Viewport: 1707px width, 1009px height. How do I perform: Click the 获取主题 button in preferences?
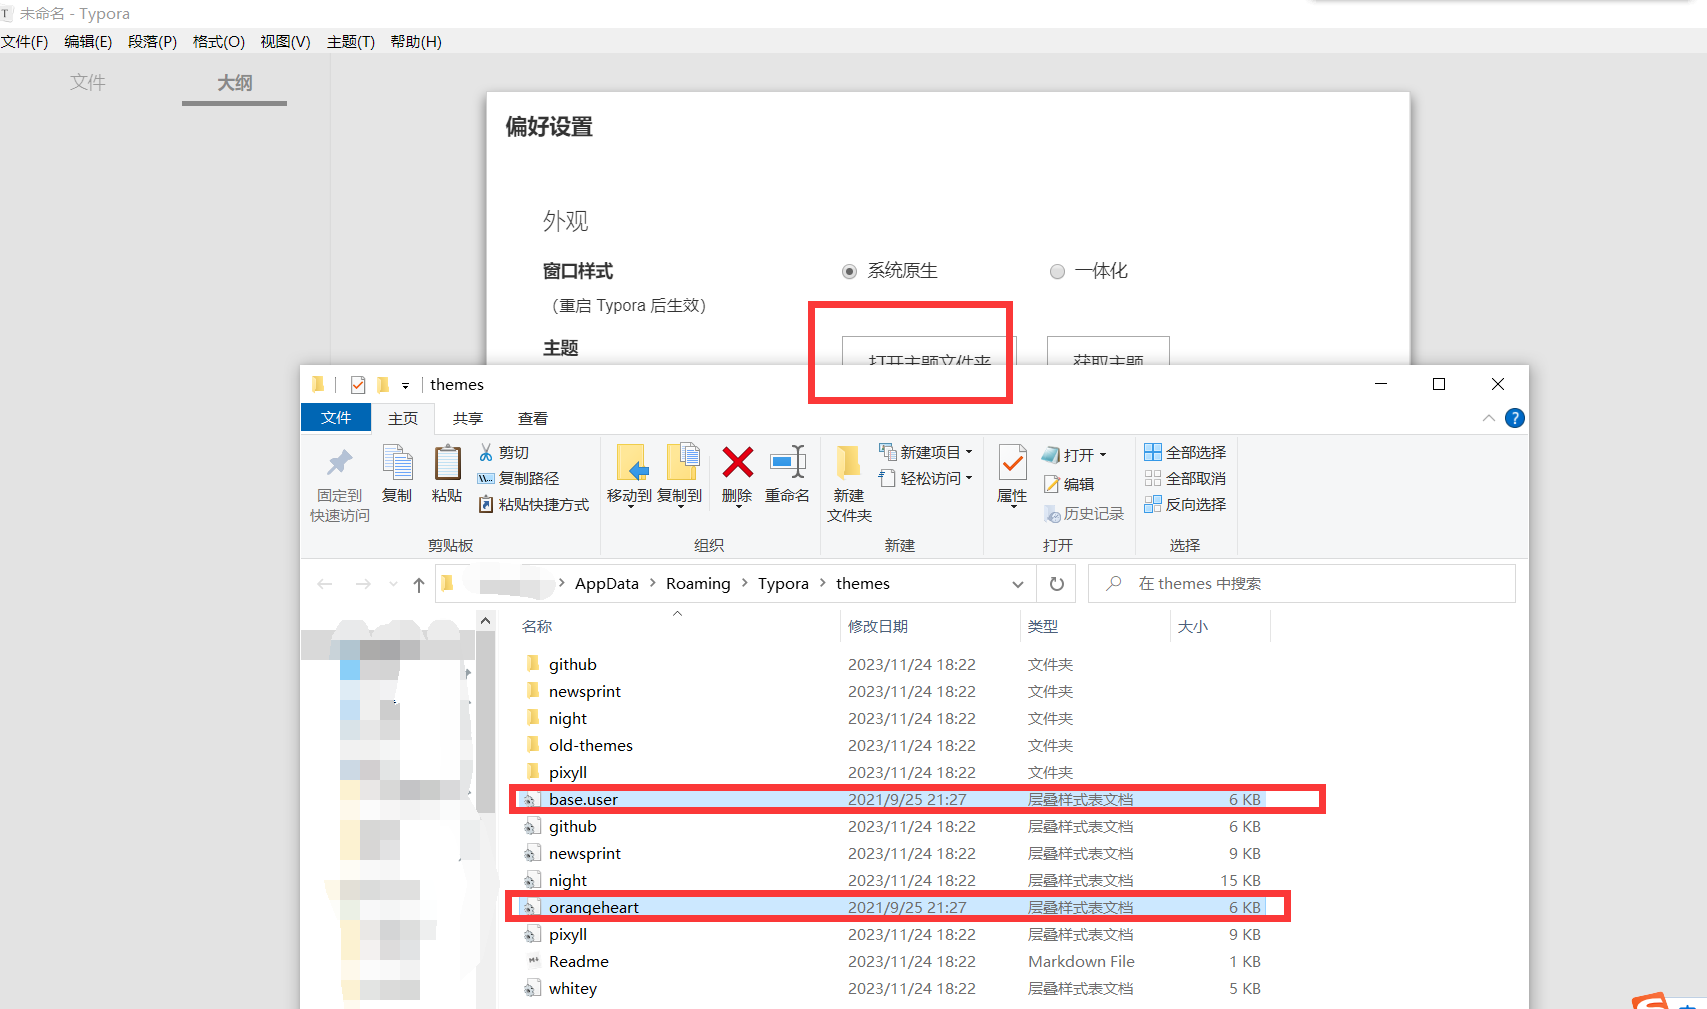pyautogui.click(x=1108, y=351)
